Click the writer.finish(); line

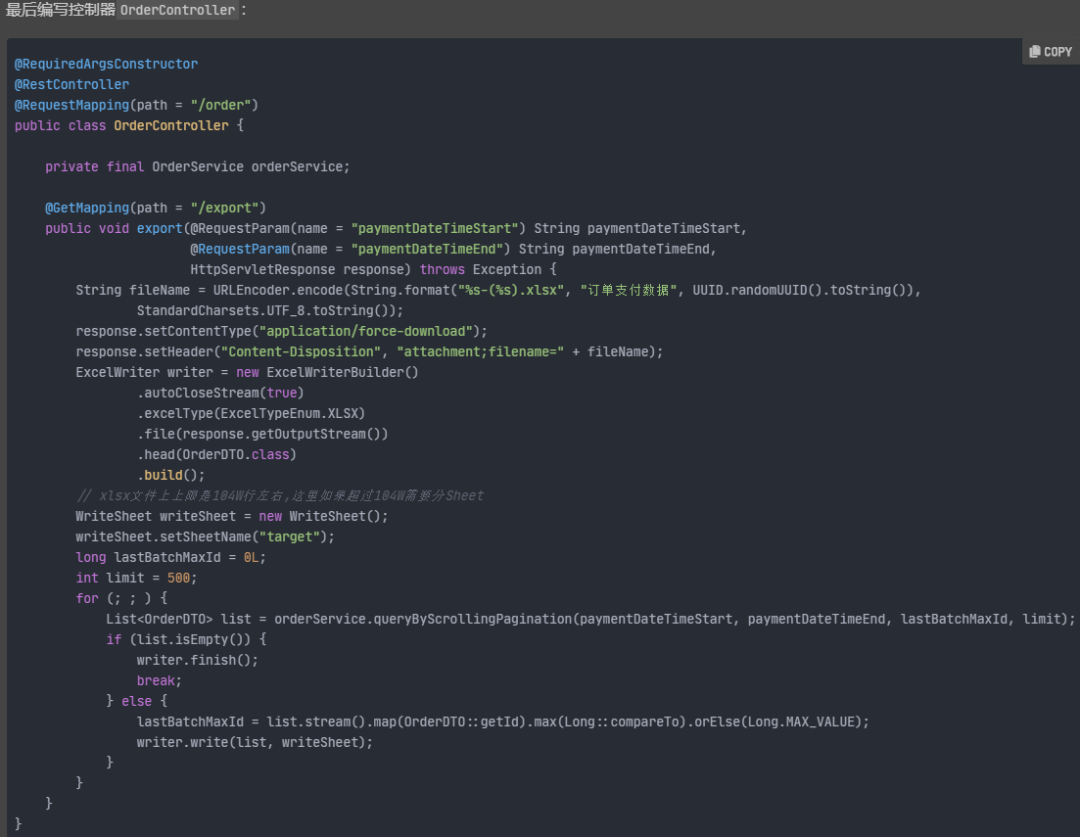coord(198,661)
